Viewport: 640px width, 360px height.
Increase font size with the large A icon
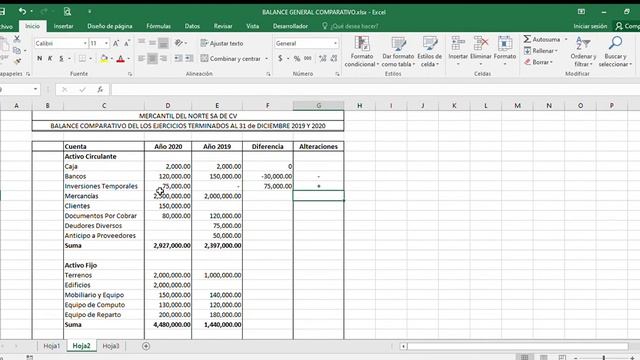point(116,43)
